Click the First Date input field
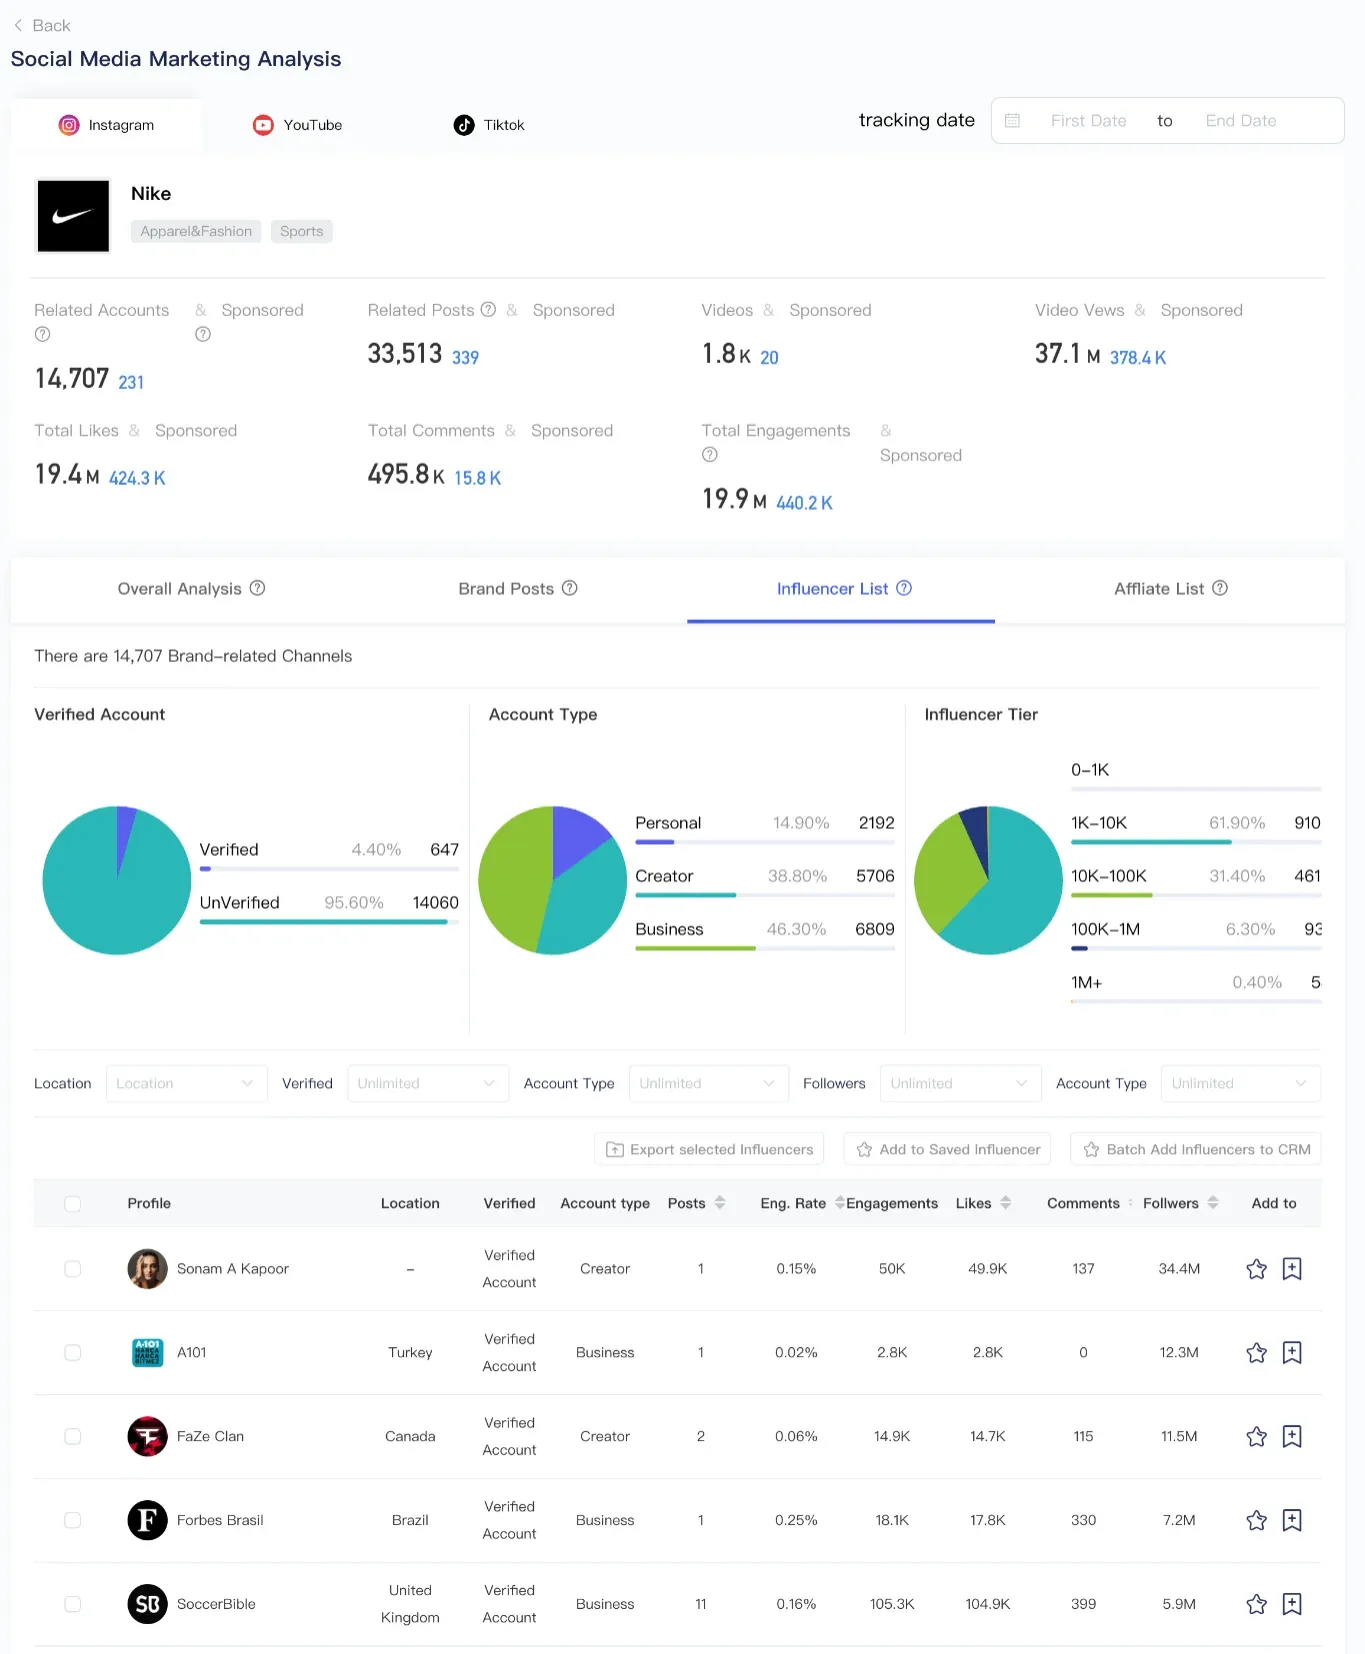Image resolution: width=1365 pixels, height=1654 pixels. [1089, 121]
